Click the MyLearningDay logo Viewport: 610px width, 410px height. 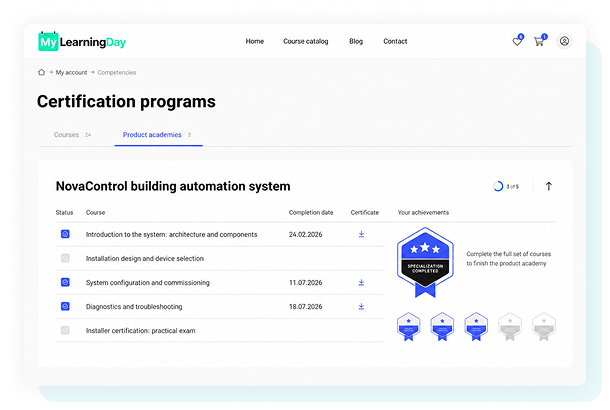82,41
